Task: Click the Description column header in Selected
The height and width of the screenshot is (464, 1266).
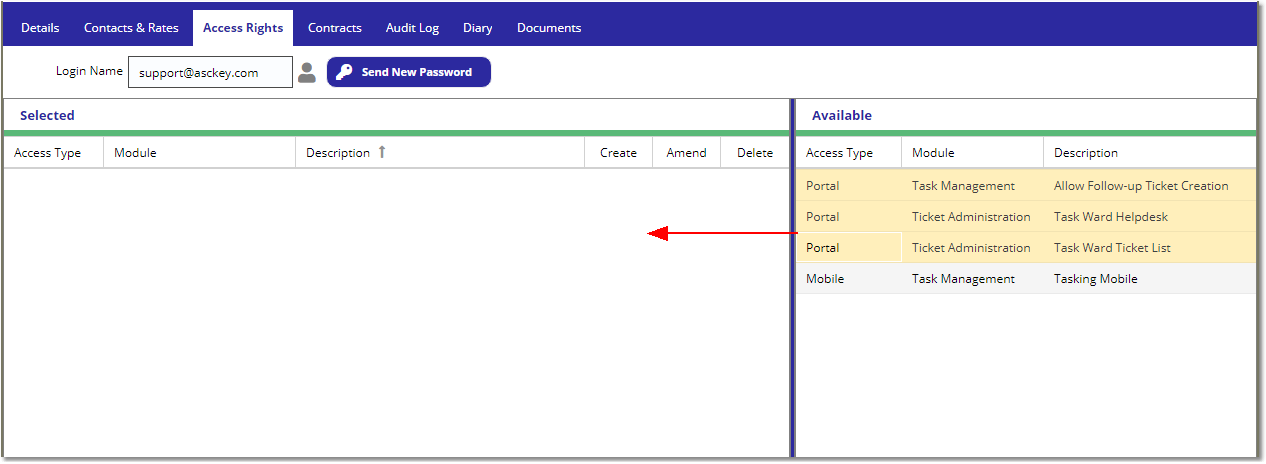Action: (x=440, y=153)
